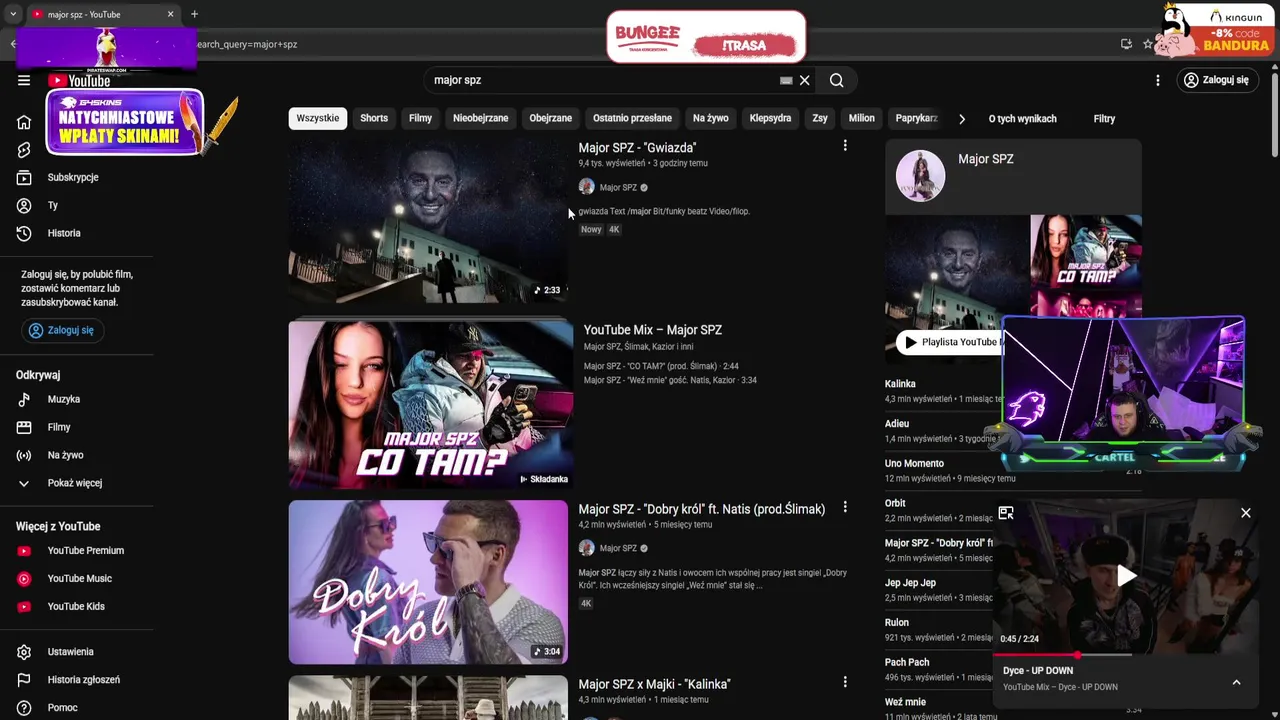Select the Obejrzane filter chip
This screenshot has height=720, width=1280.
pos(551,118)
